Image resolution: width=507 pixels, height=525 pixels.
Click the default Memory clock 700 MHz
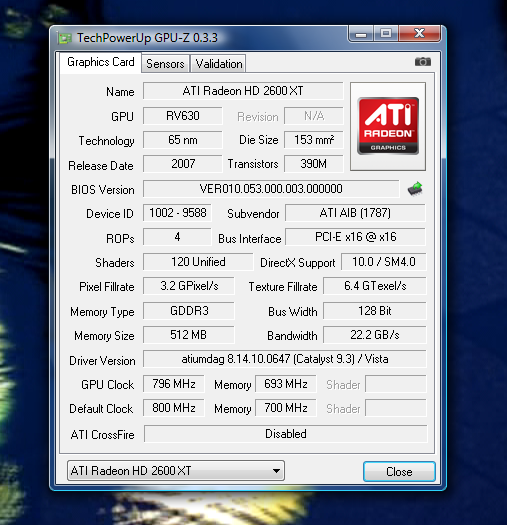tap(286, 408)
